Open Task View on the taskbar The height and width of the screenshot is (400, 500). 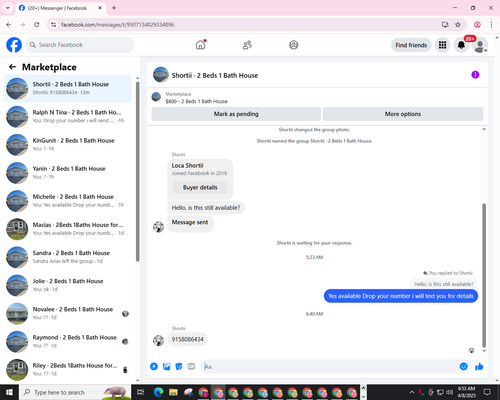(x=140, y=392)
